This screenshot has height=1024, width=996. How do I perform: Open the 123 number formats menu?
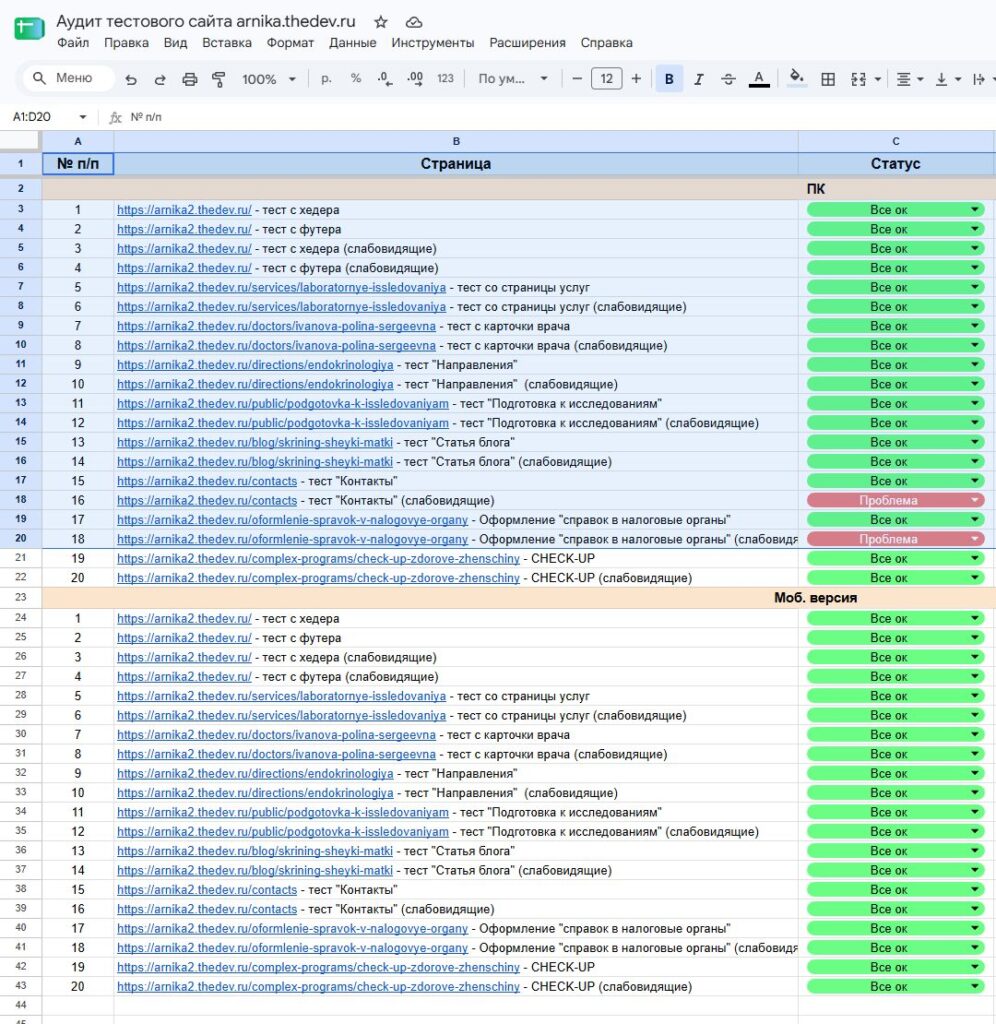click(x=445, y=79)
